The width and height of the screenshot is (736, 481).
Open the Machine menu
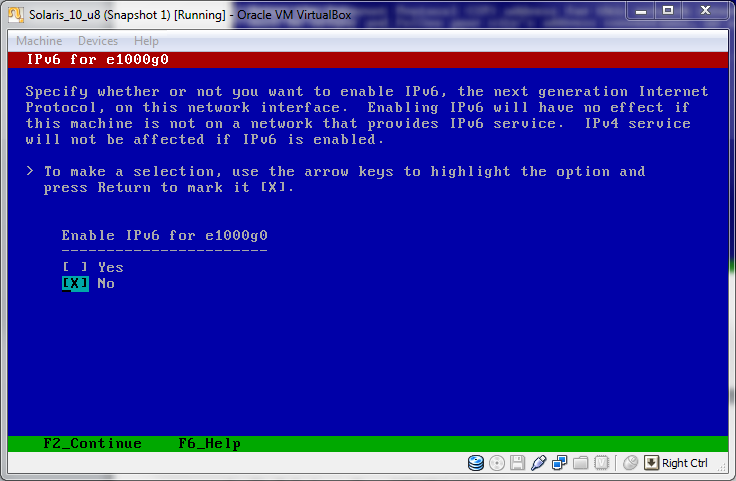tap(39, 41)
